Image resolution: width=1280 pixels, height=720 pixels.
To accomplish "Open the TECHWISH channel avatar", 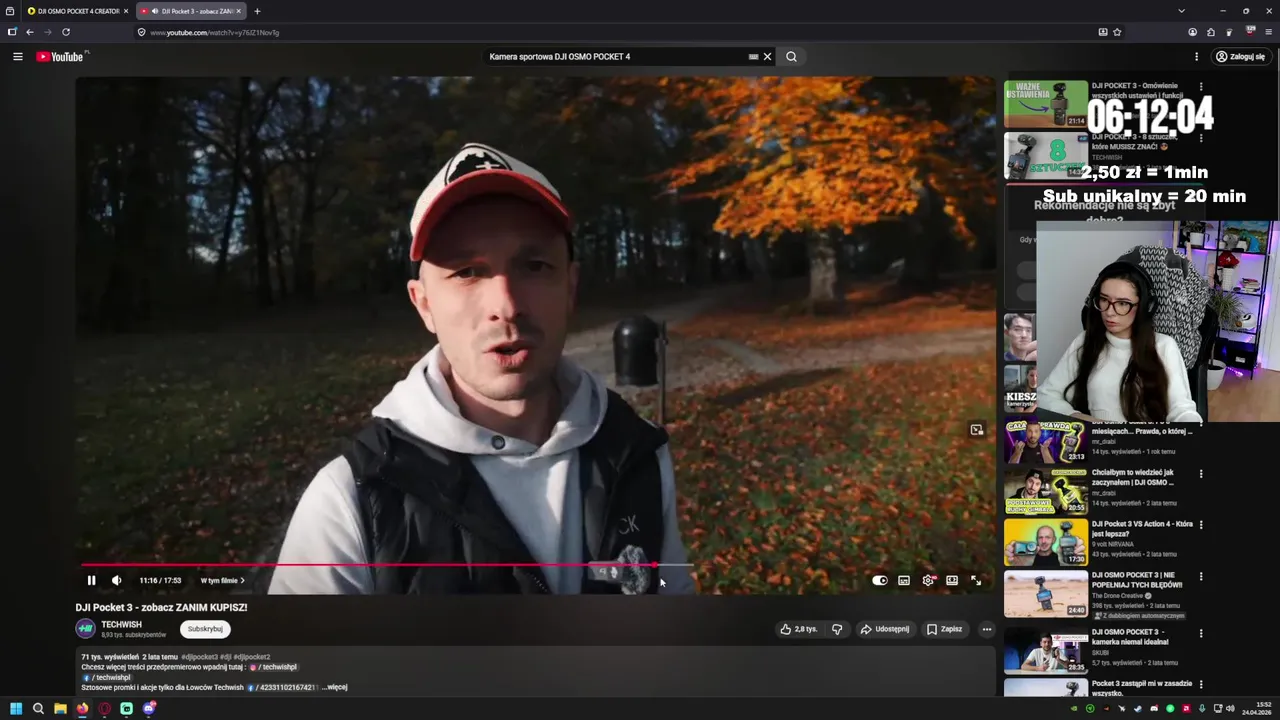I will [85, 629].
